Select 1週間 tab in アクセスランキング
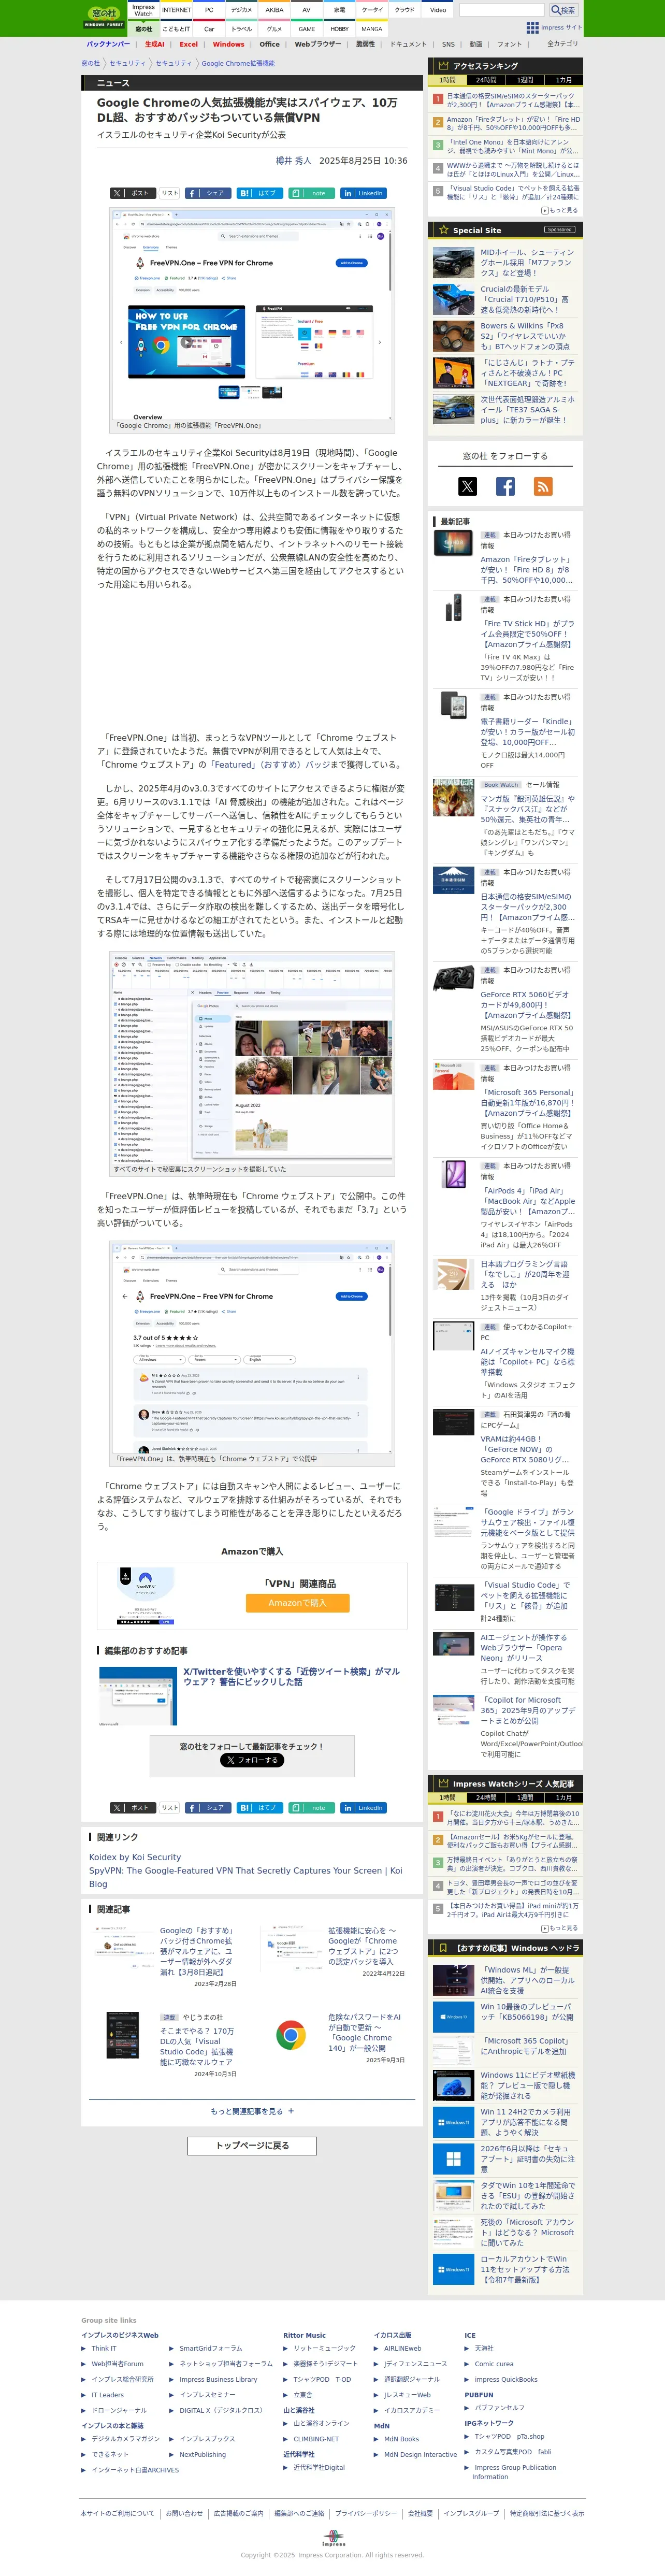Screen dimensions: 665x2576 coord(525,80)
